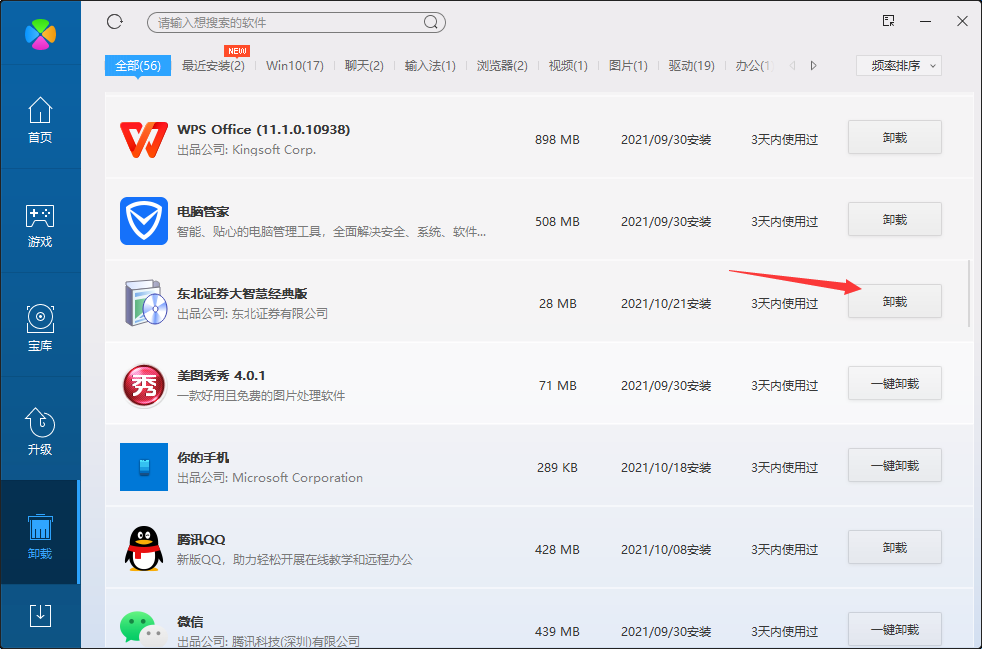The height and width of the screenshot is (649, 982).
Task: Click the refresh icon beside search box
Action: point(115,22)
